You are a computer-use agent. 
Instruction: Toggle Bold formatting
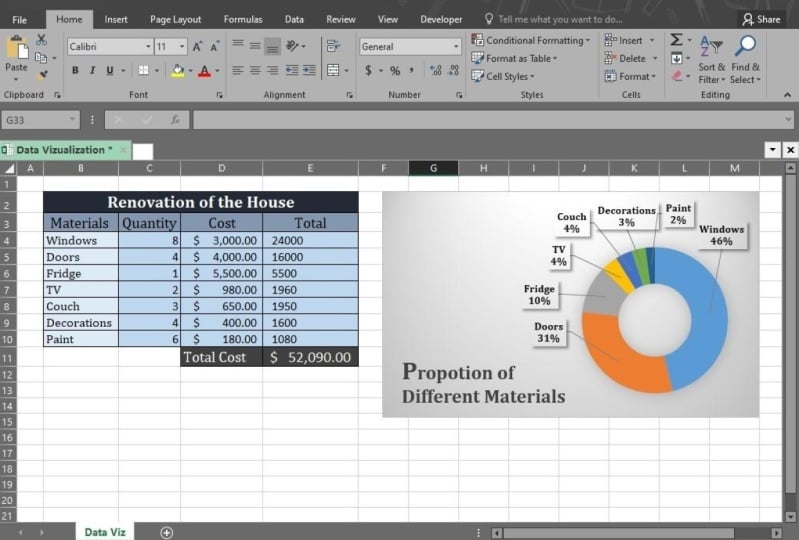tap(75, 70)
